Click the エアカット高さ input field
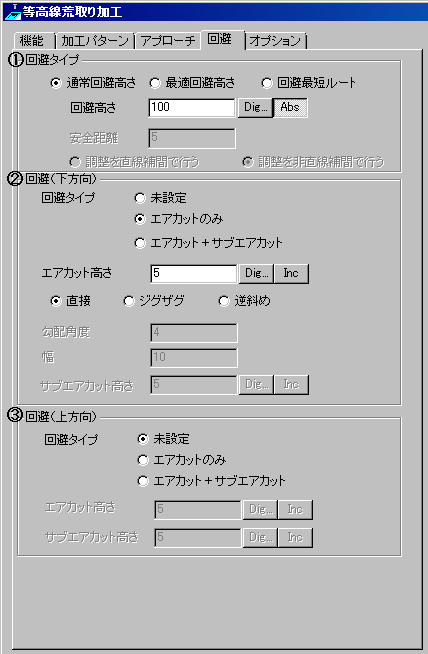 tap(194, 274)
